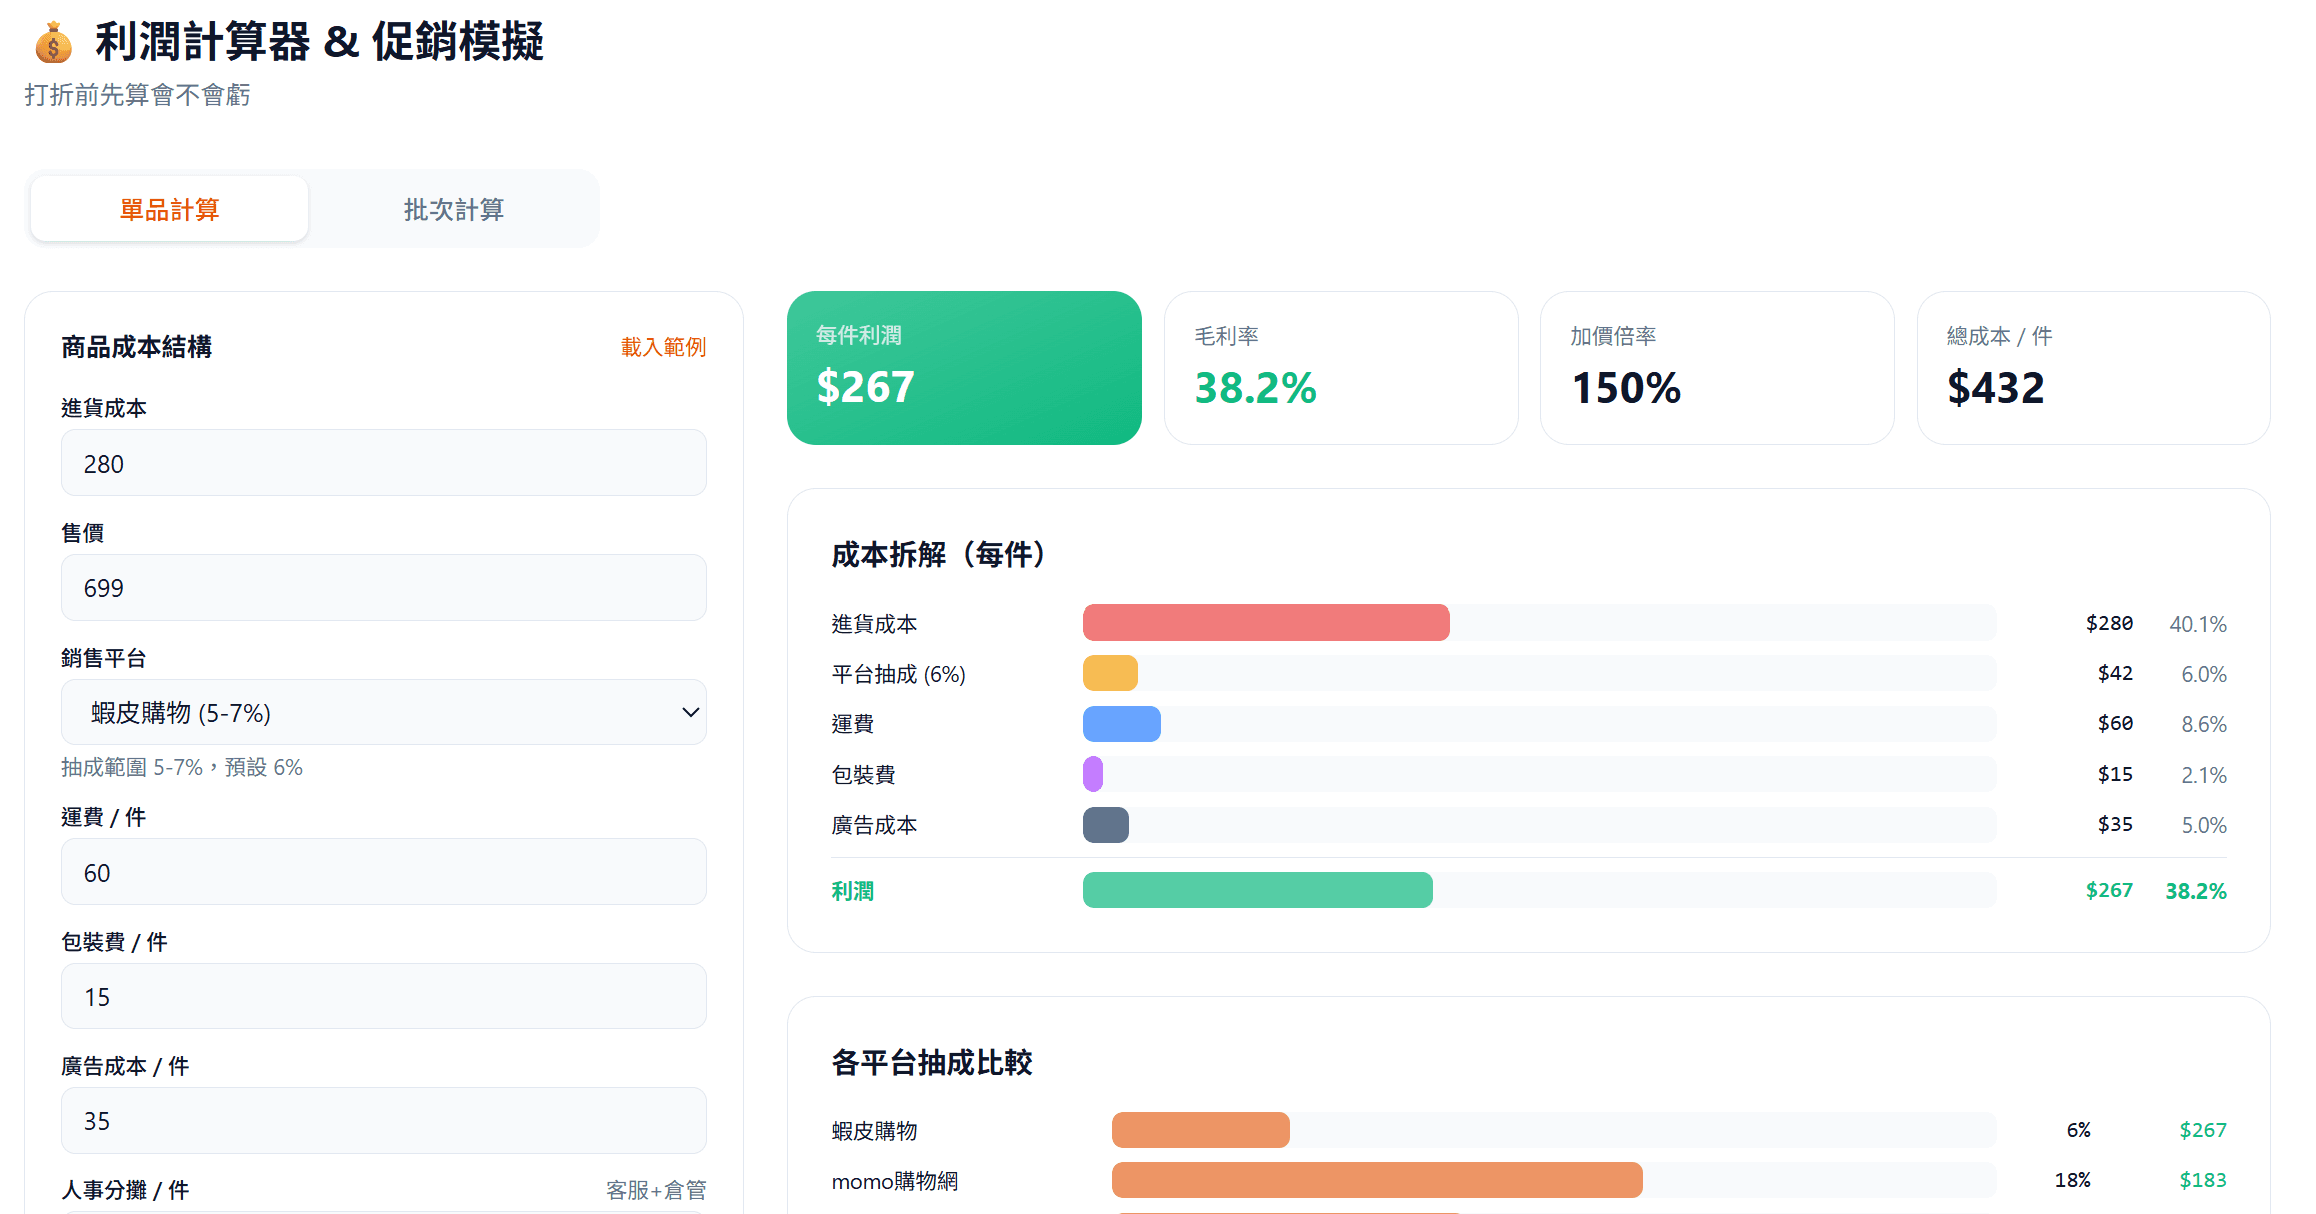The height and width of the screenshot is (1214, 2316).
Task: Click the 商品成本結構 heading
Action: 136,347
